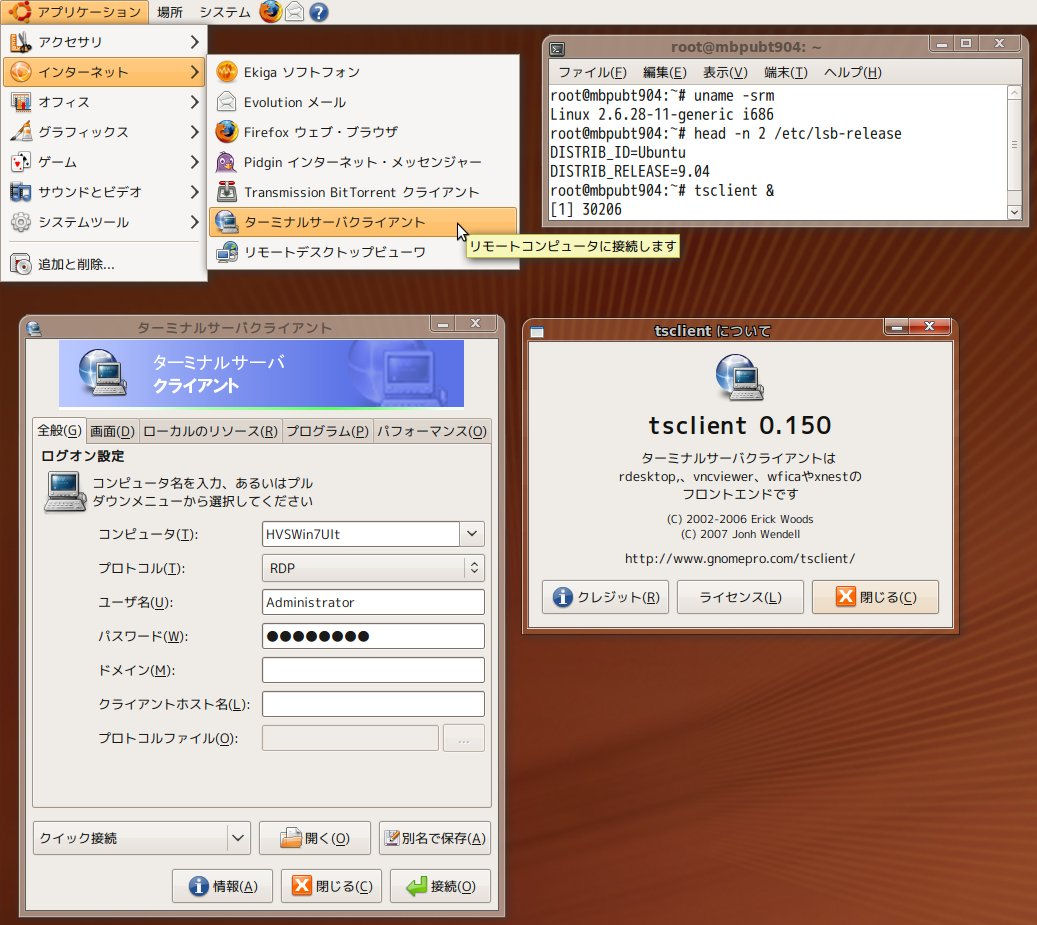The height and width of the screenshot is (925, 1037).
Task: Open リモートデスクトップビューワ entry
Action: (x=362, y=252)
